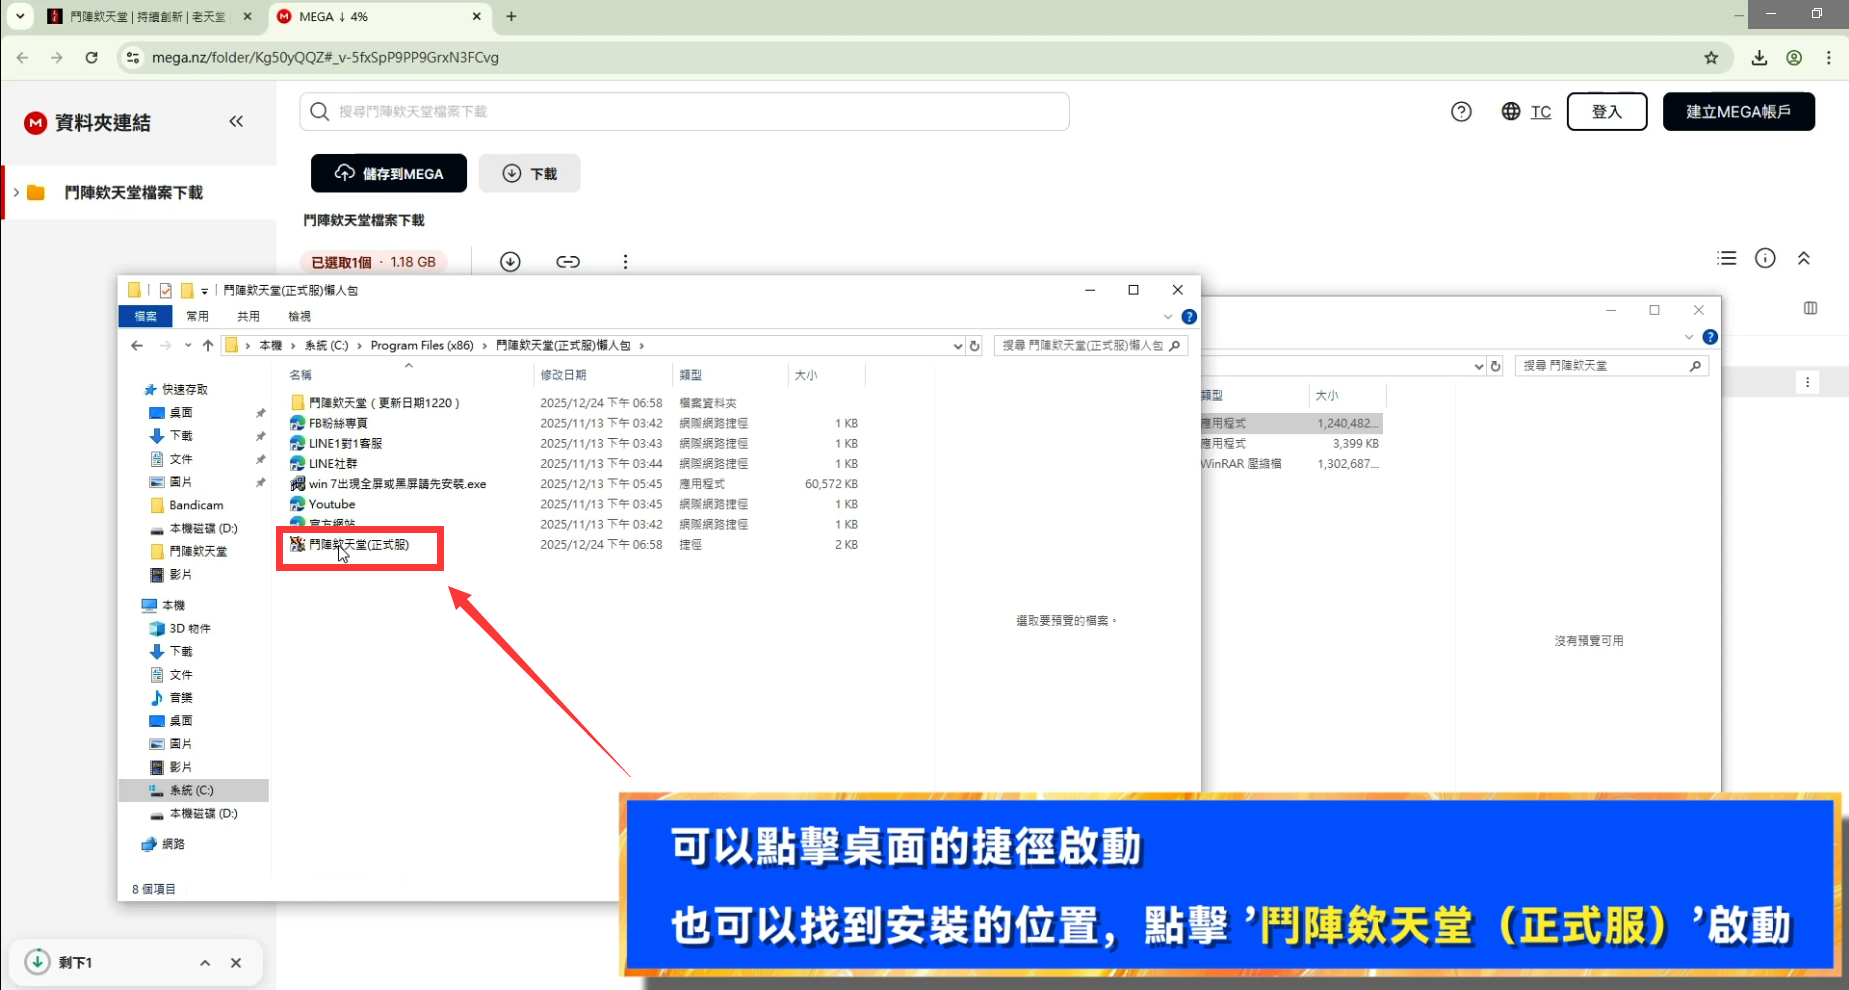Open the MEGA info panel icon
The height and width of the screenshot is (990, 1849).
[x=1765, y=259]
